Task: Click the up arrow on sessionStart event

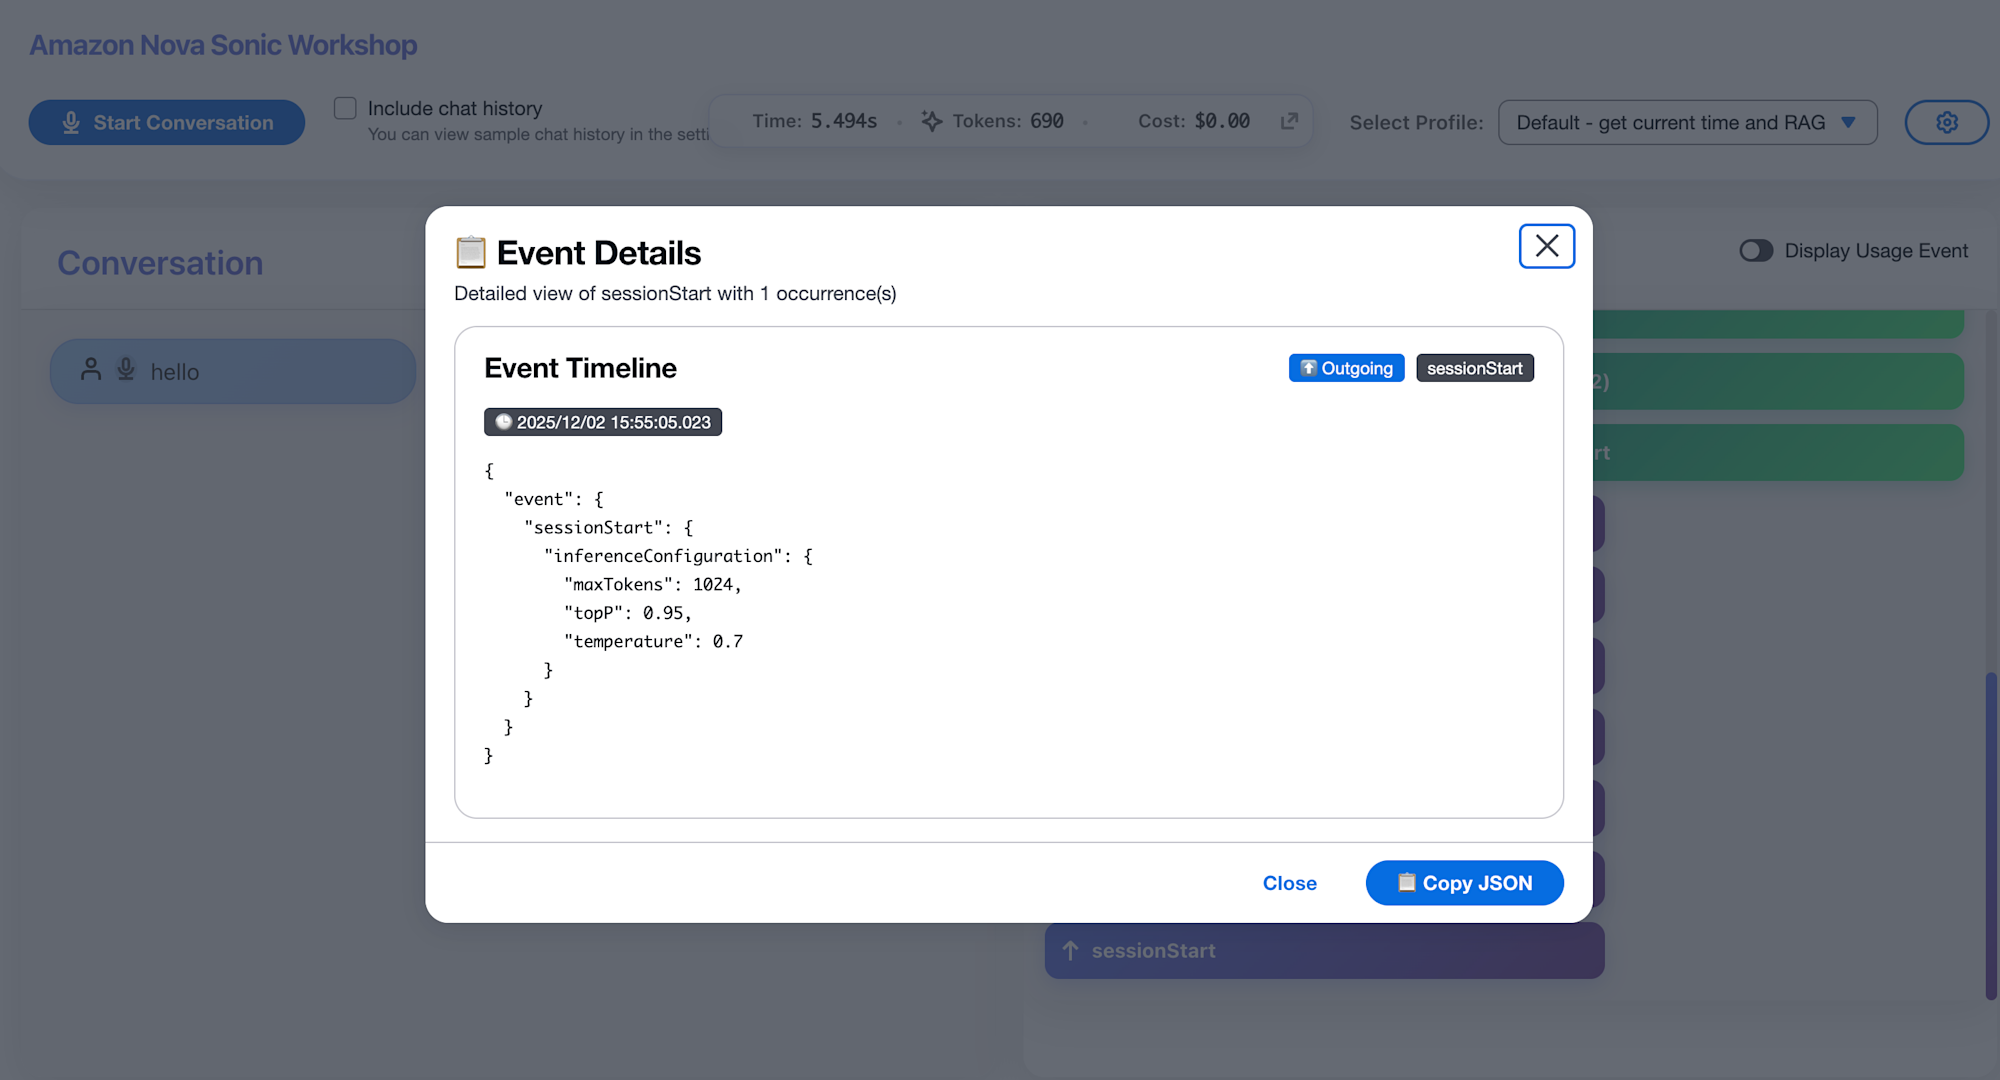Action: click(1070, 950)
